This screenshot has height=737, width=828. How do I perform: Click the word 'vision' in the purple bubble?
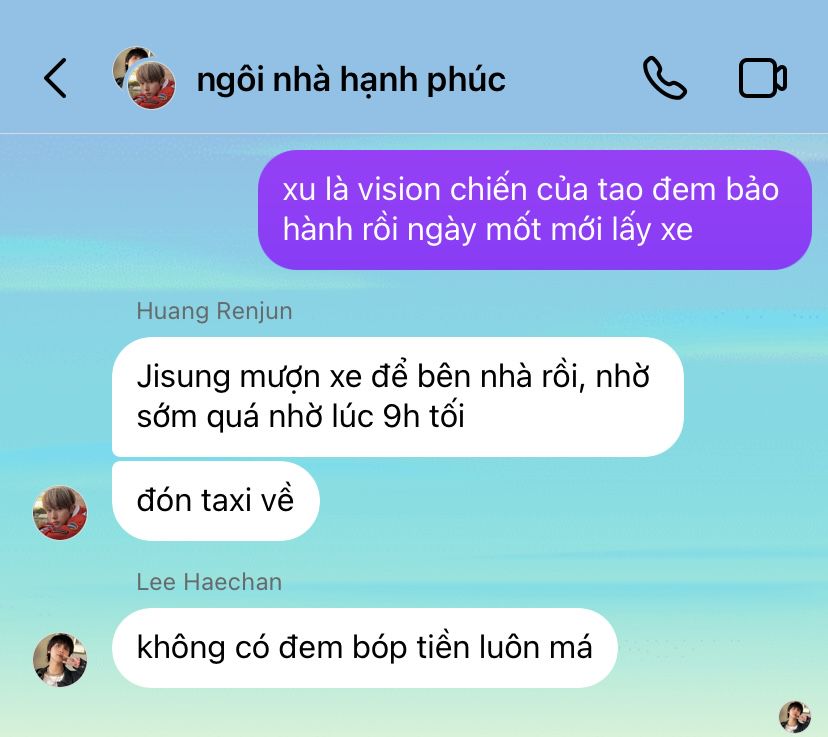click(399, 190)
